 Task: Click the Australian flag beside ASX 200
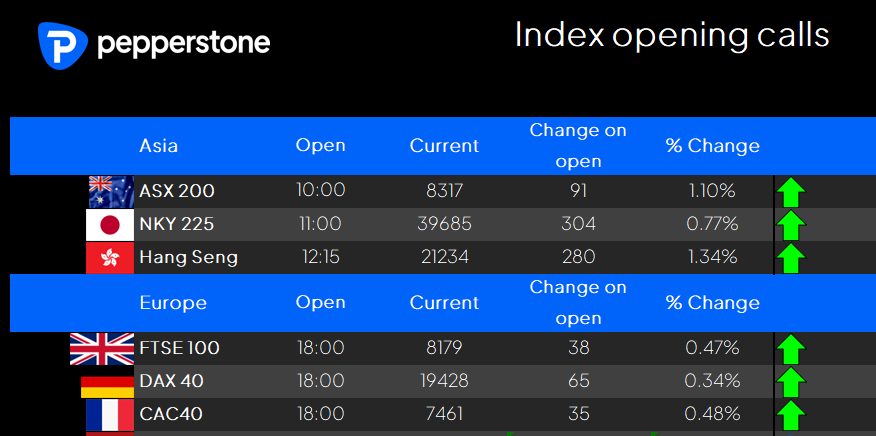pyautogui.click(x=111, y=192)
